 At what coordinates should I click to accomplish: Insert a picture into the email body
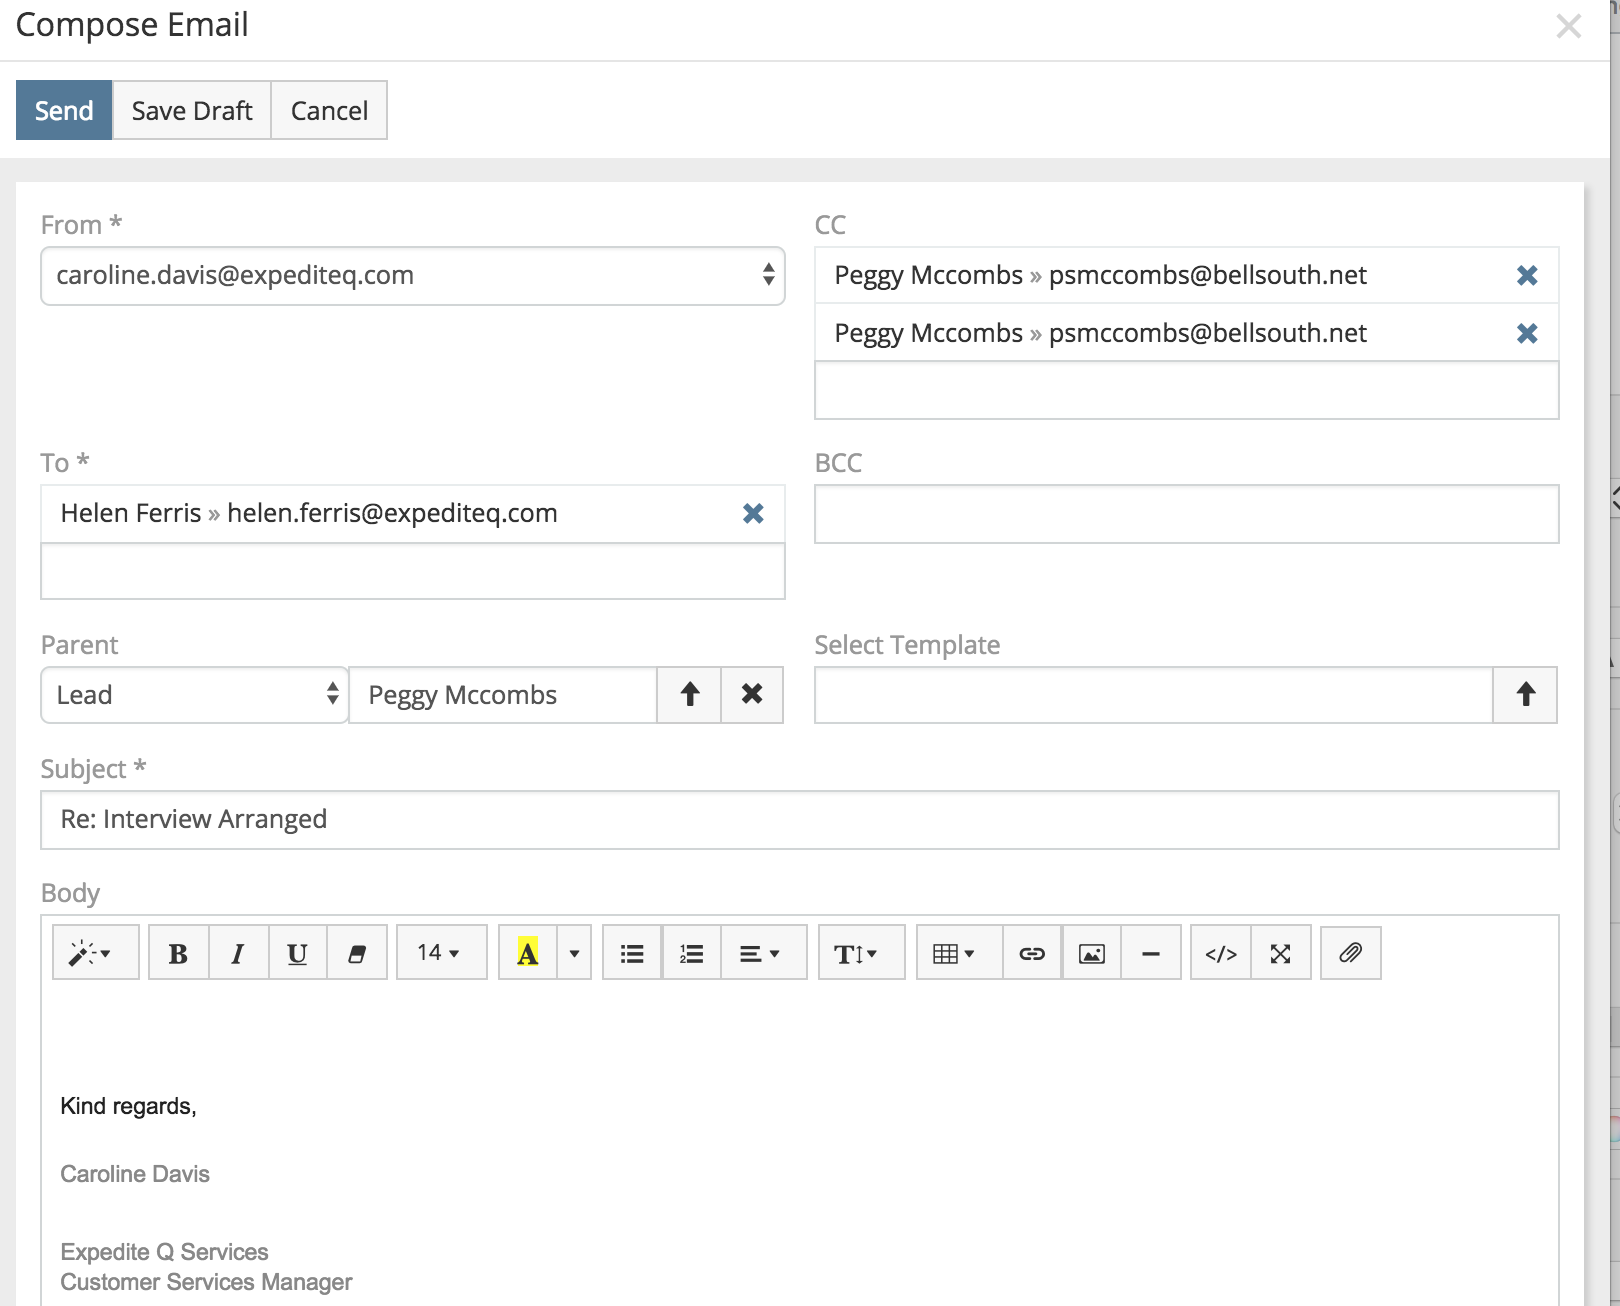(1091, 953)
